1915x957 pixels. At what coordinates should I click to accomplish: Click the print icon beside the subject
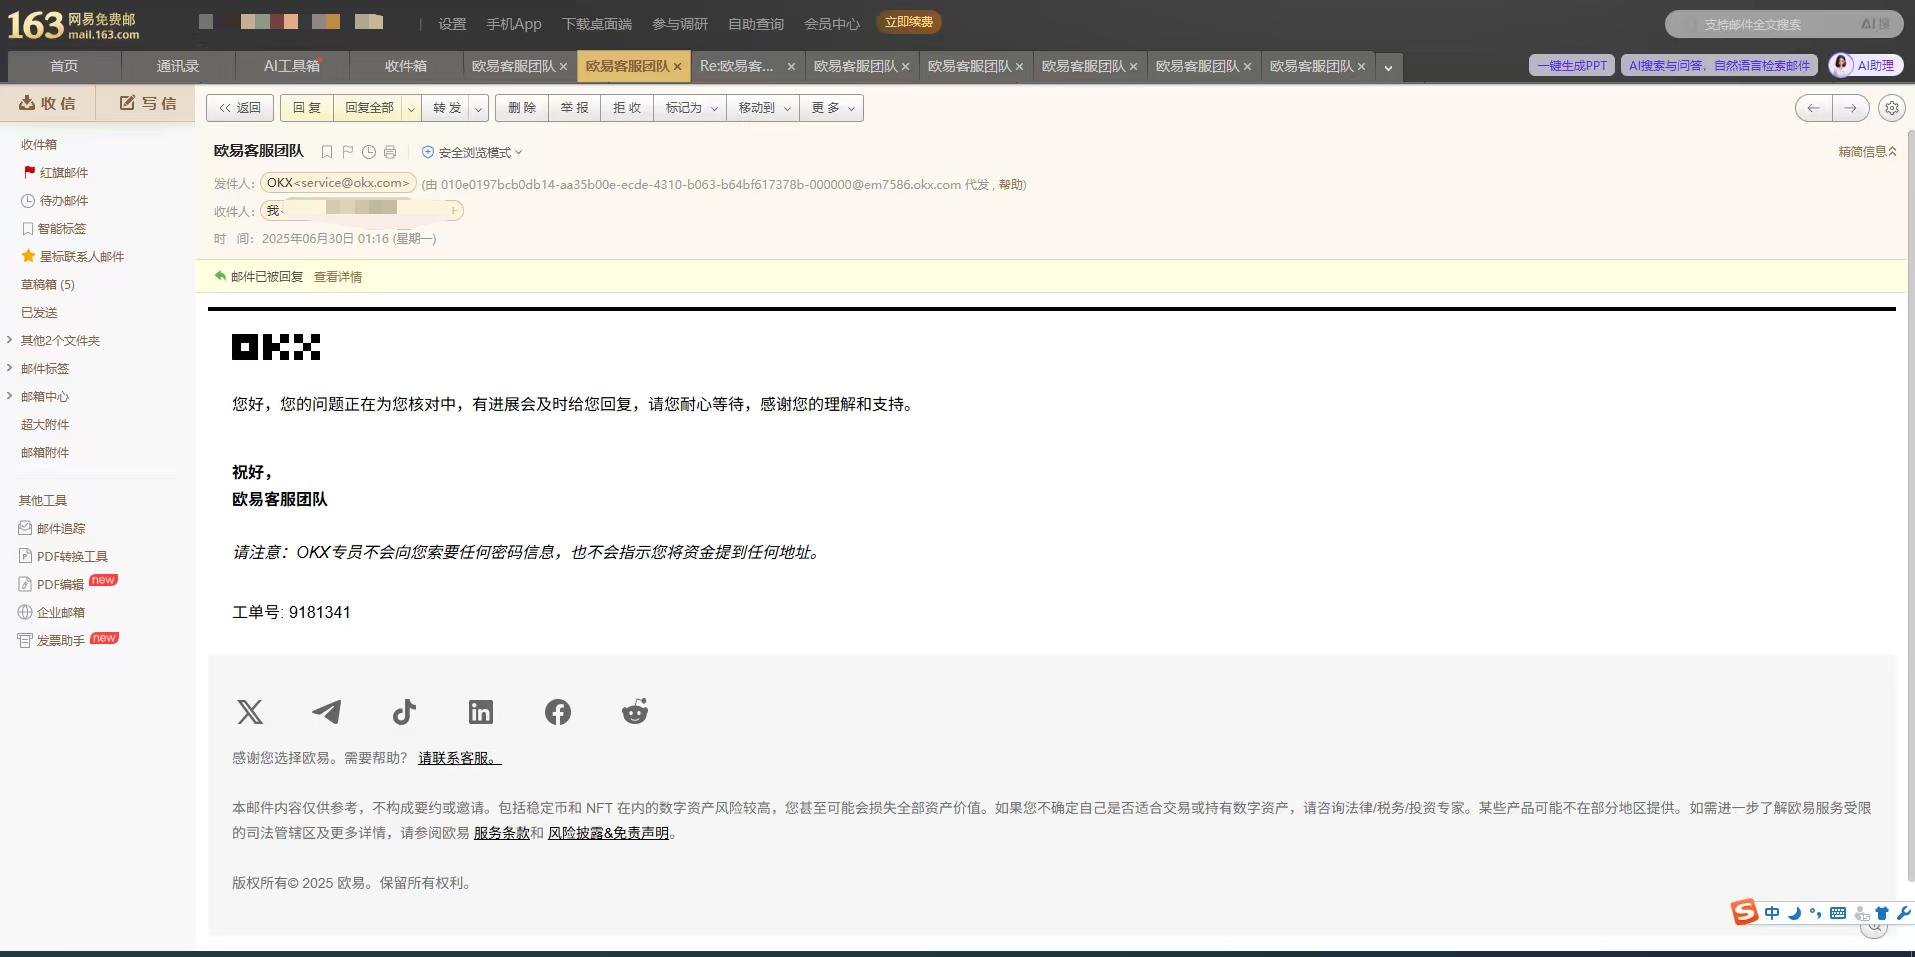tap(390, 152)
